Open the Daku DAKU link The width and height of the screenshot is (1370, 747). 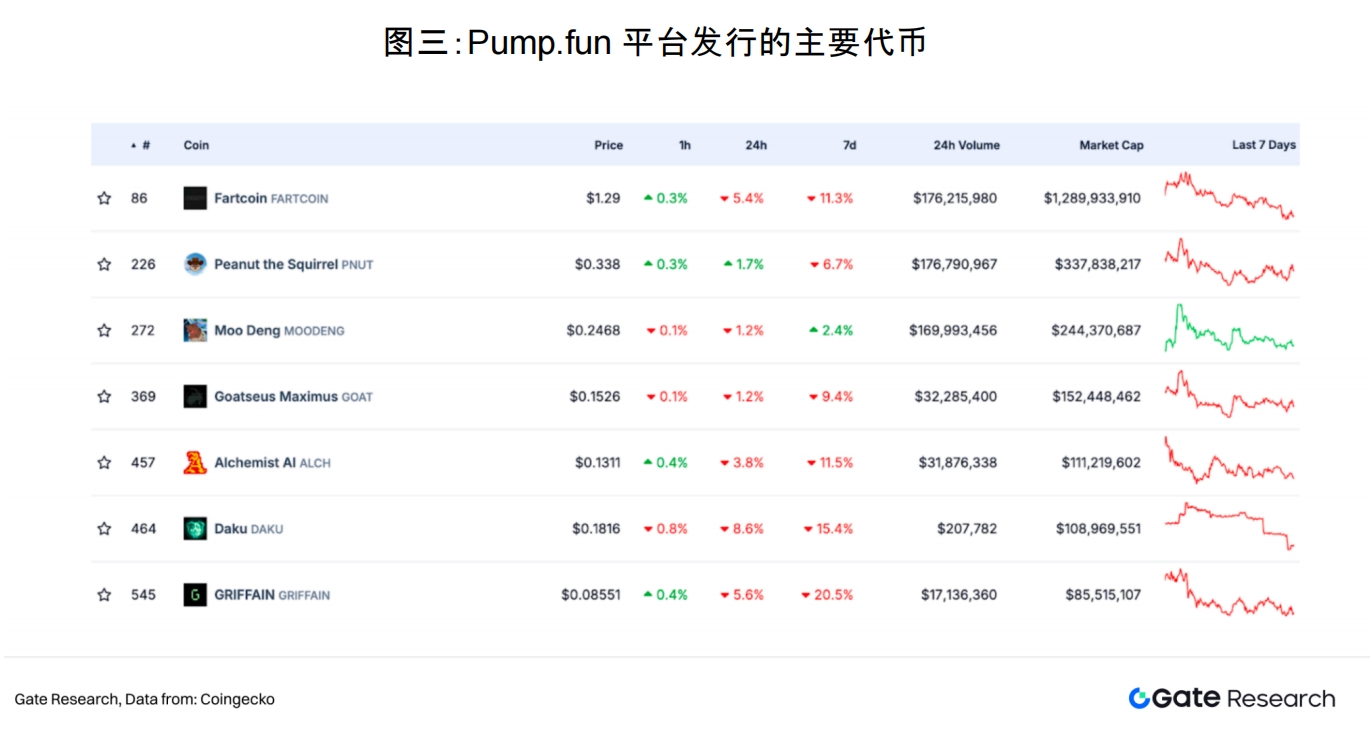pyautogui.click(x=248, y=528)
